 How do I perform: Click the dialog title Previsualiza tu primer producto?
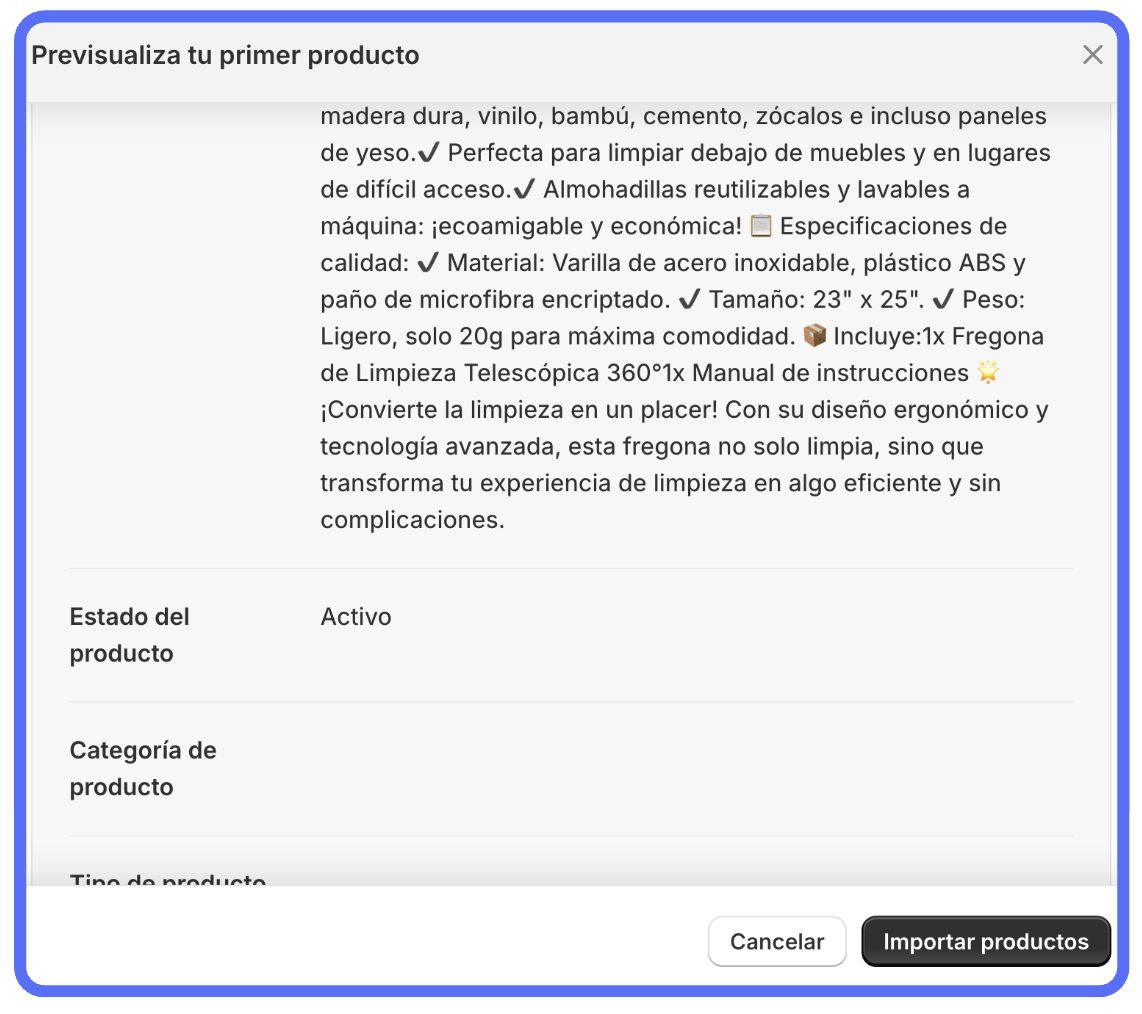pos(225,55)
